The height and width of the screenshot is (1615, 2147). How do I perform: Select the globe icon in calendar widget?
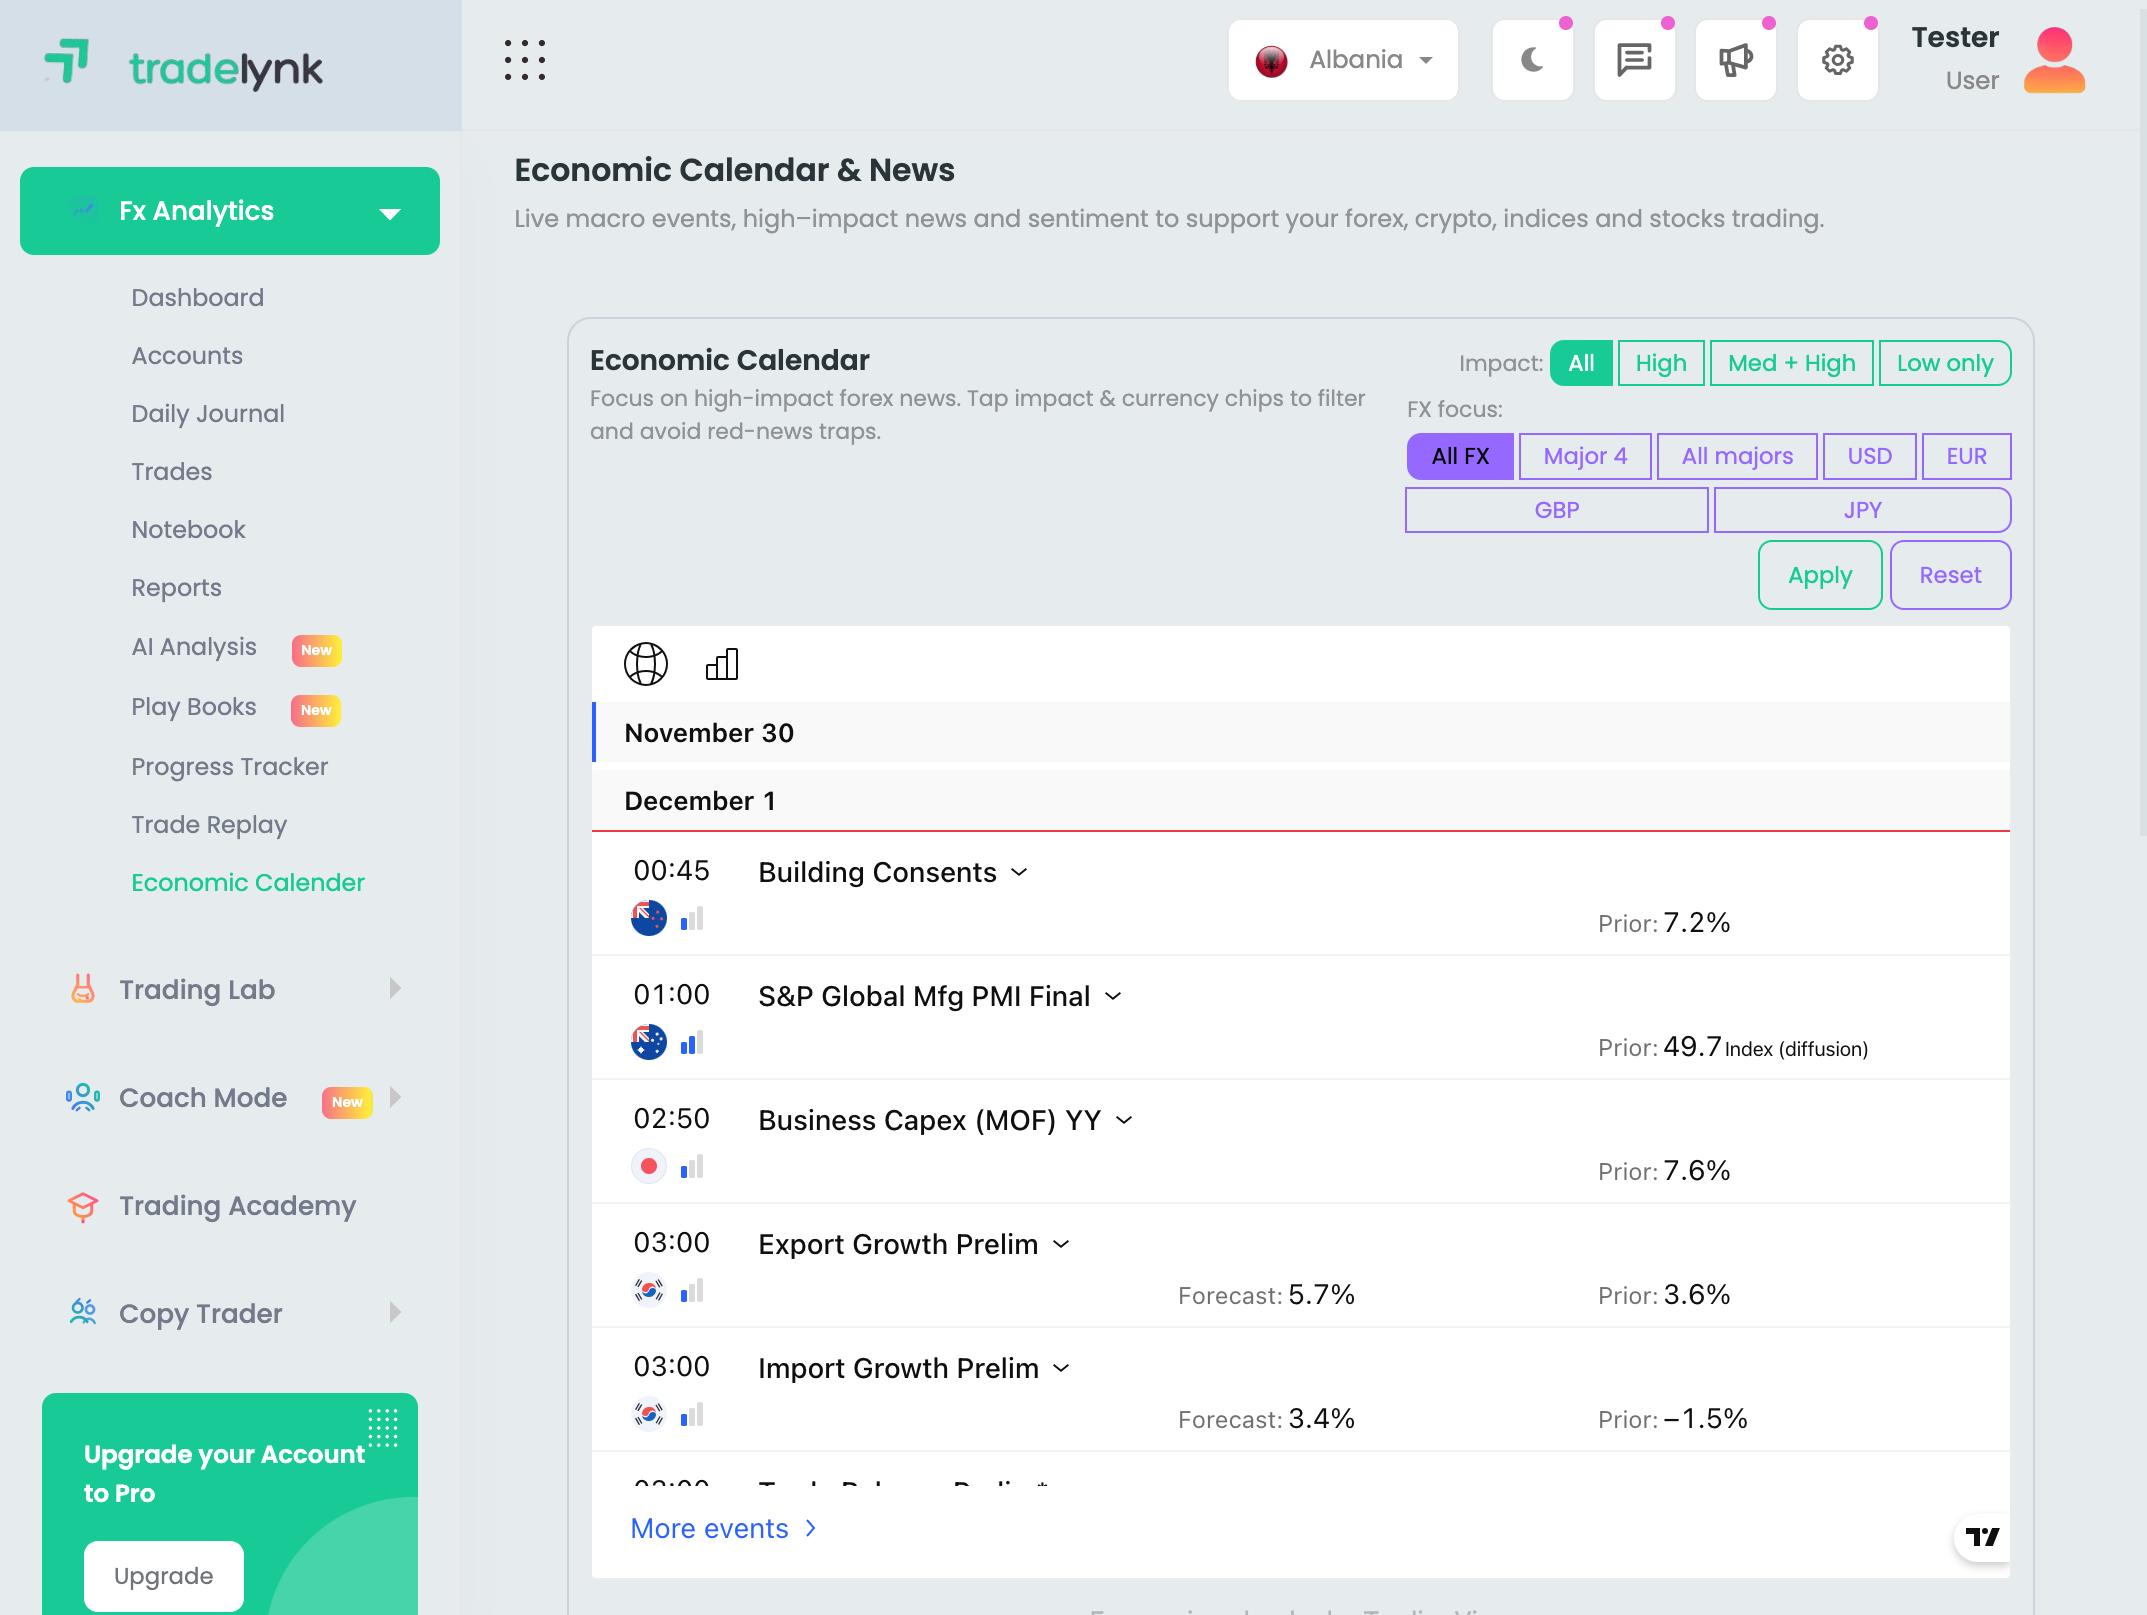(646, 664)
